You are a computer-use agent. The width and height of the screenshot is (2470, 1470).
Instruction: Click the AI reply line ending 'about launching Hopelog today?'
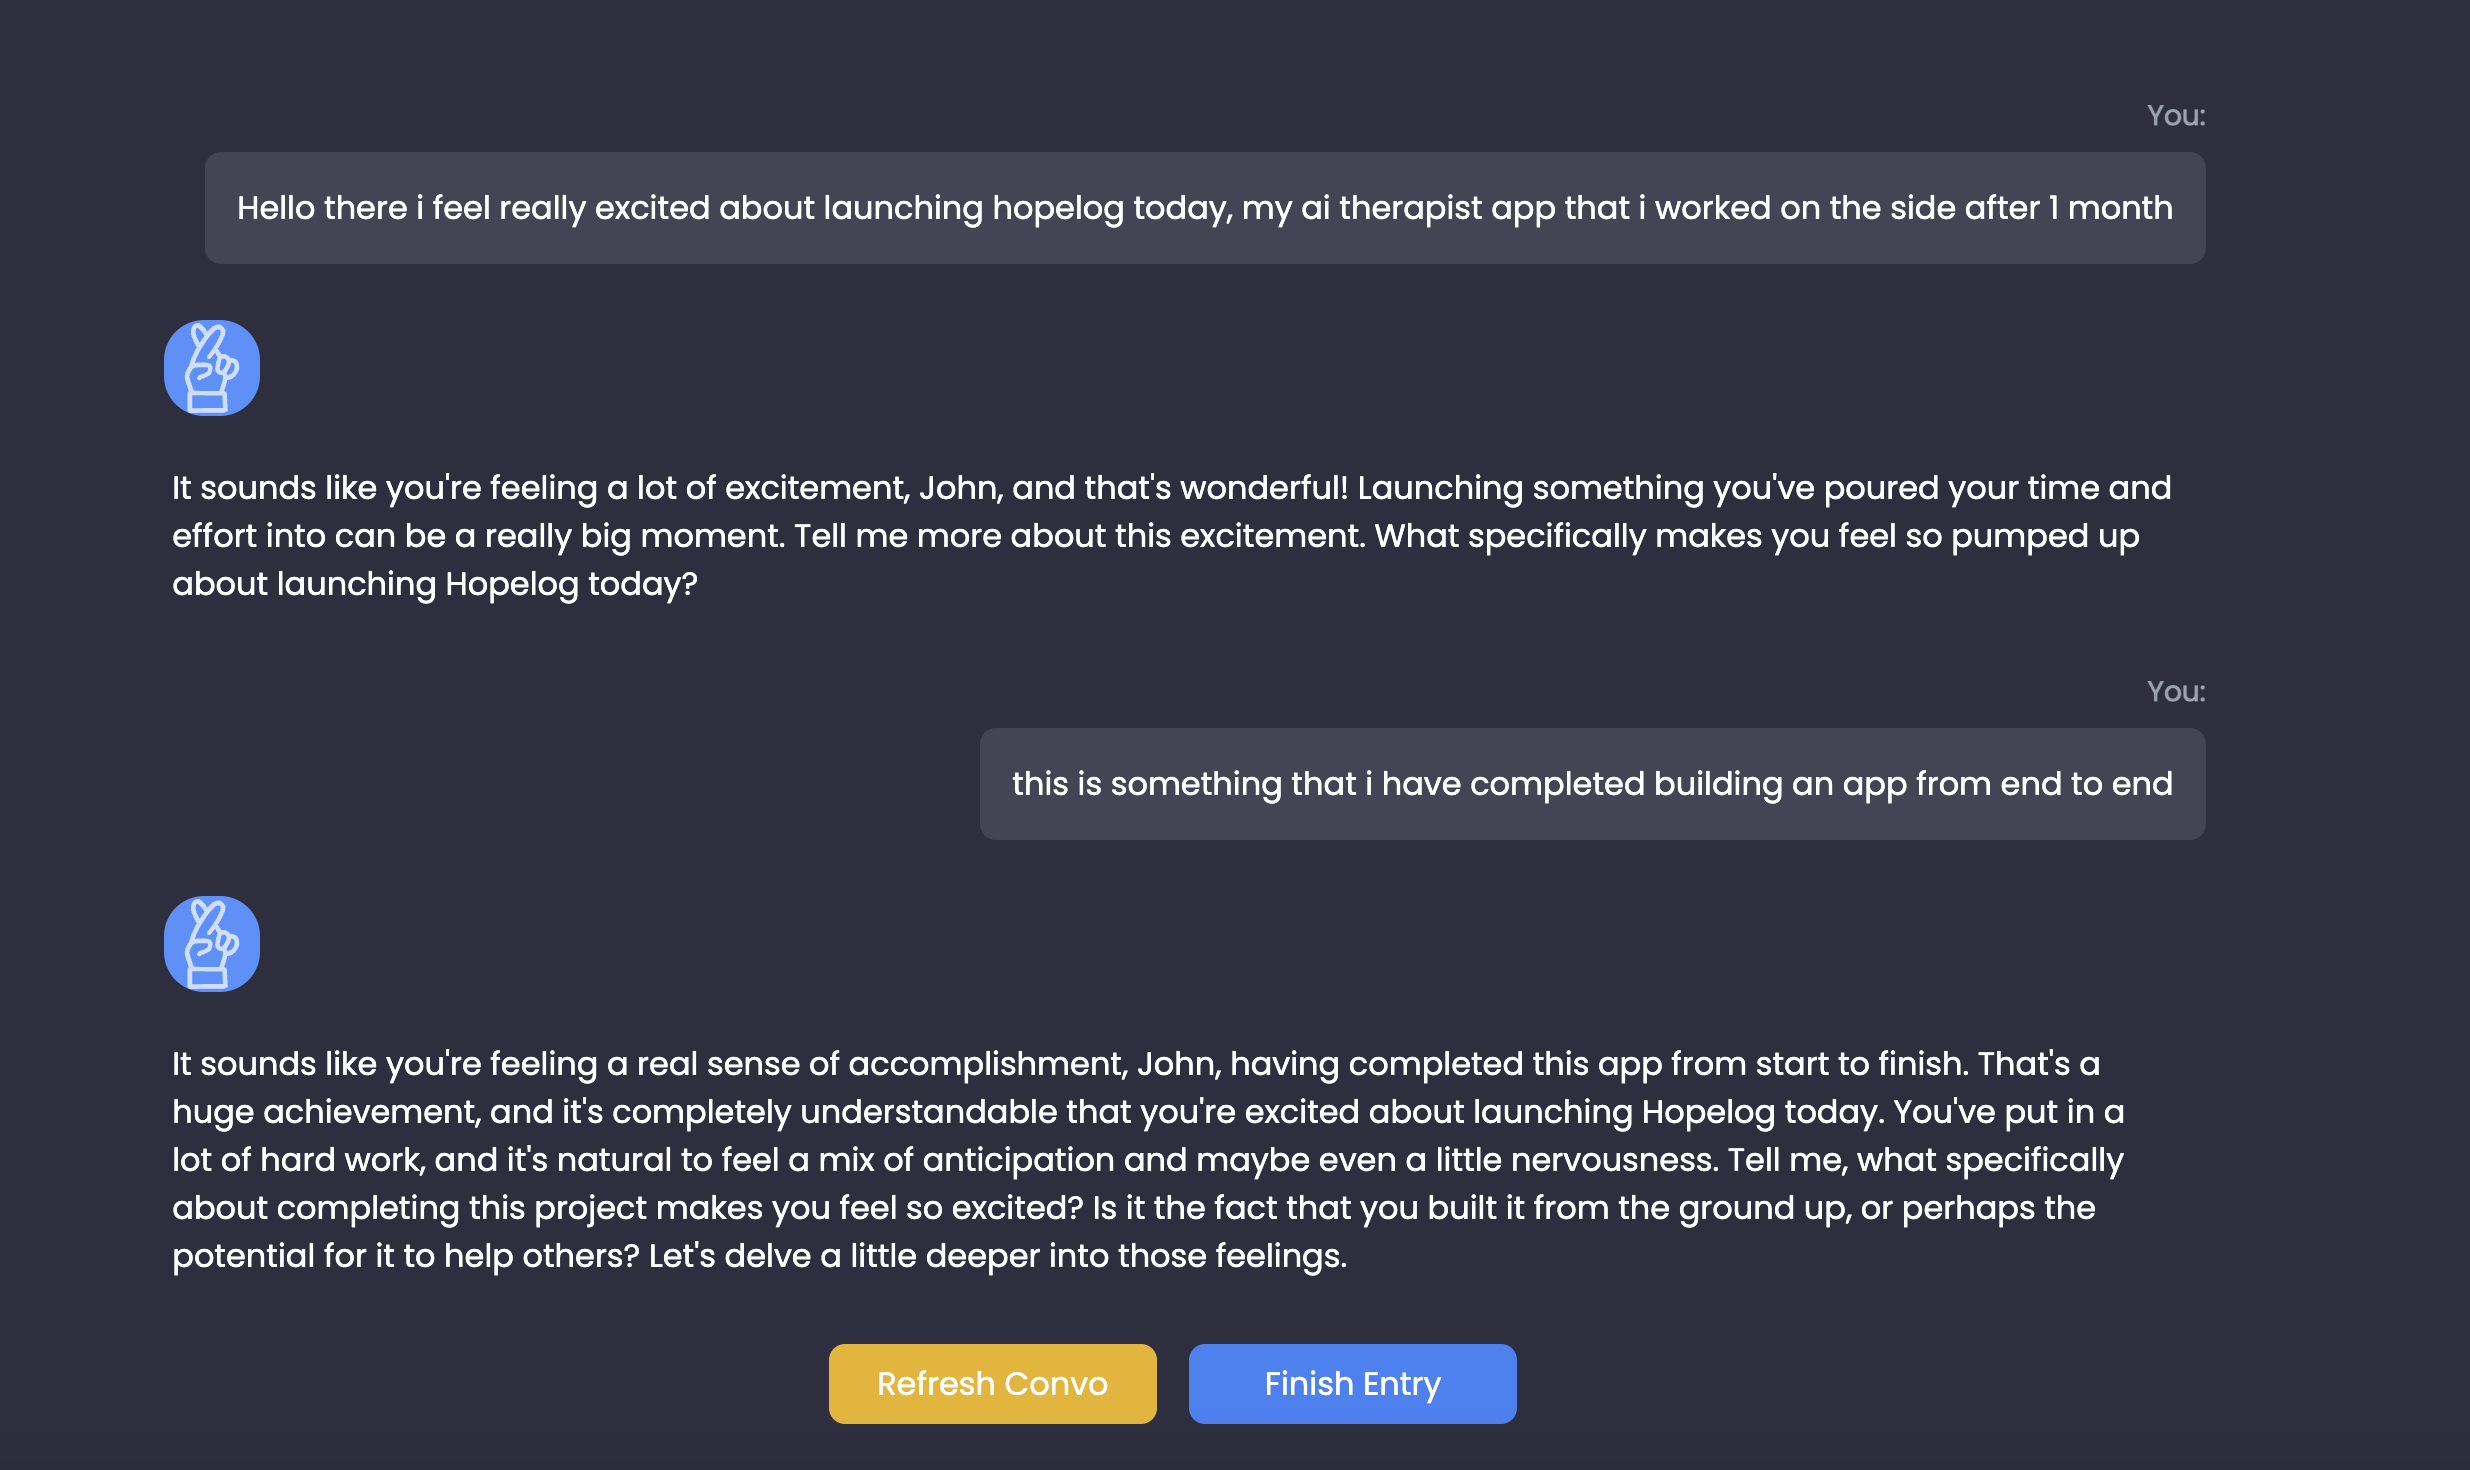pos(434,584)
